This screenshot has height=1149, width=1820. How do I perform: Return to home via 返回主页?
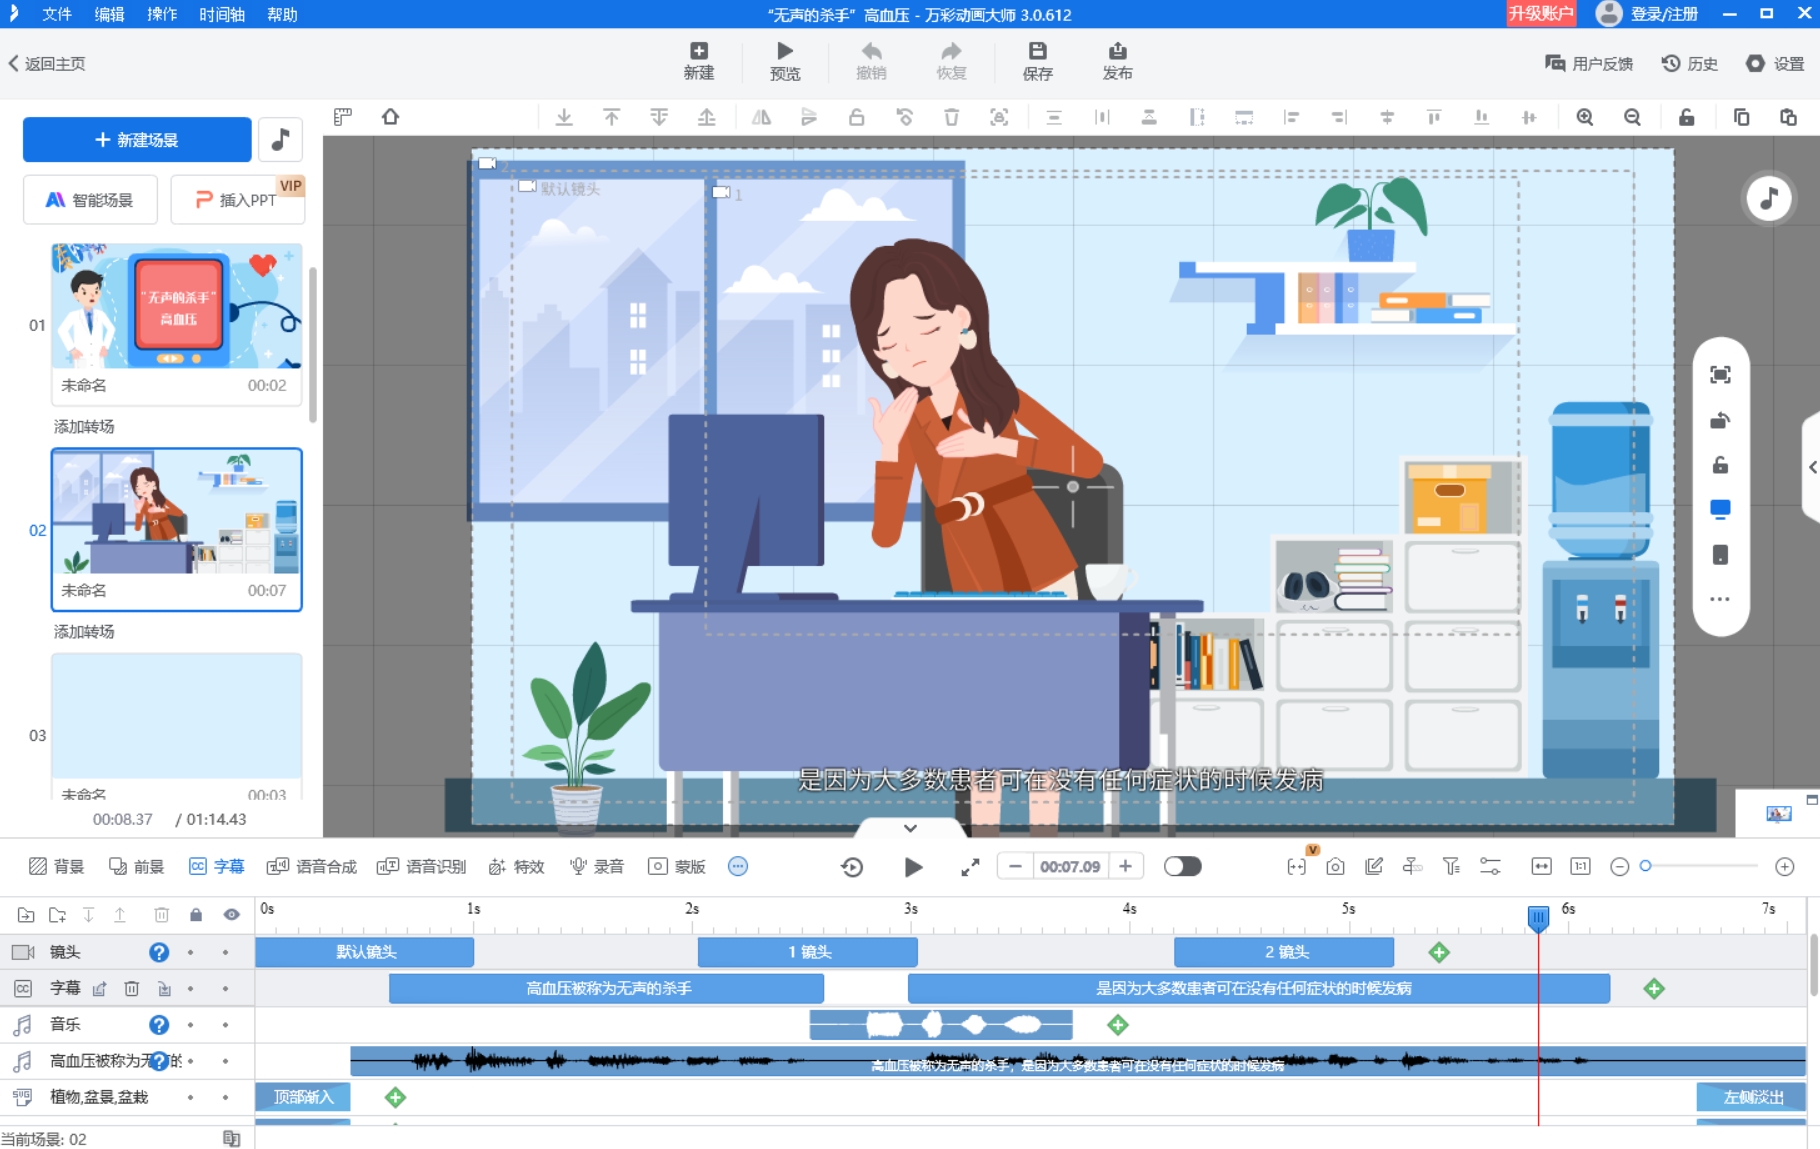click(x=47, y=64)
